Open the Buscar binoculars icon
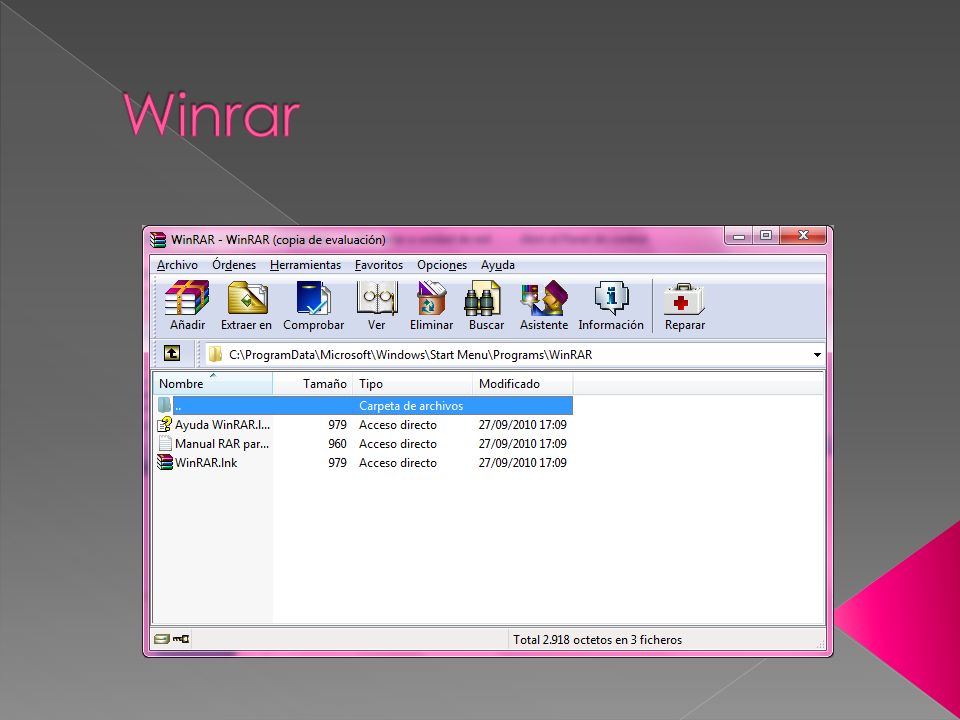Viewport: 960px width, 720px height. pos(483,298)
